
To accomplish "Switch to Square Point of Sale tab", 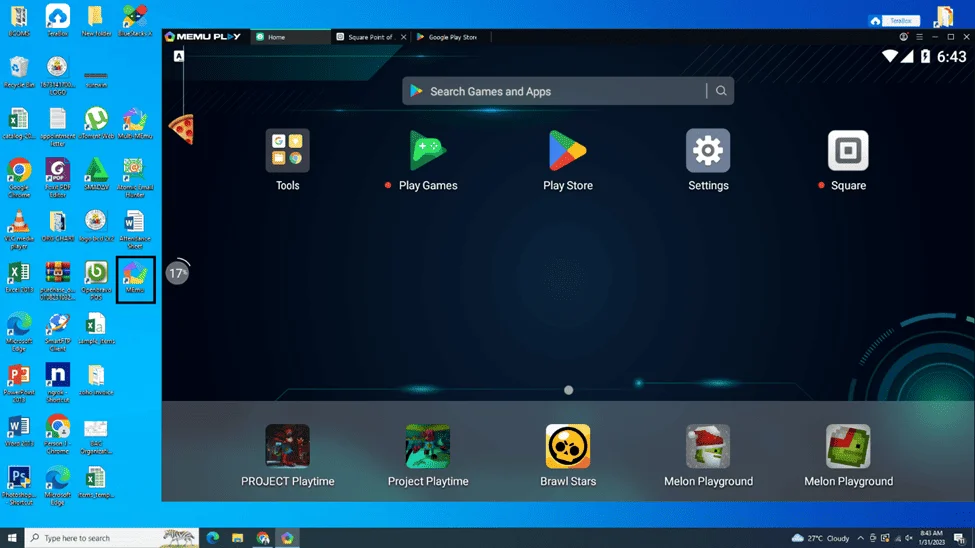I will pyautogui.click(x=371, y=37).
